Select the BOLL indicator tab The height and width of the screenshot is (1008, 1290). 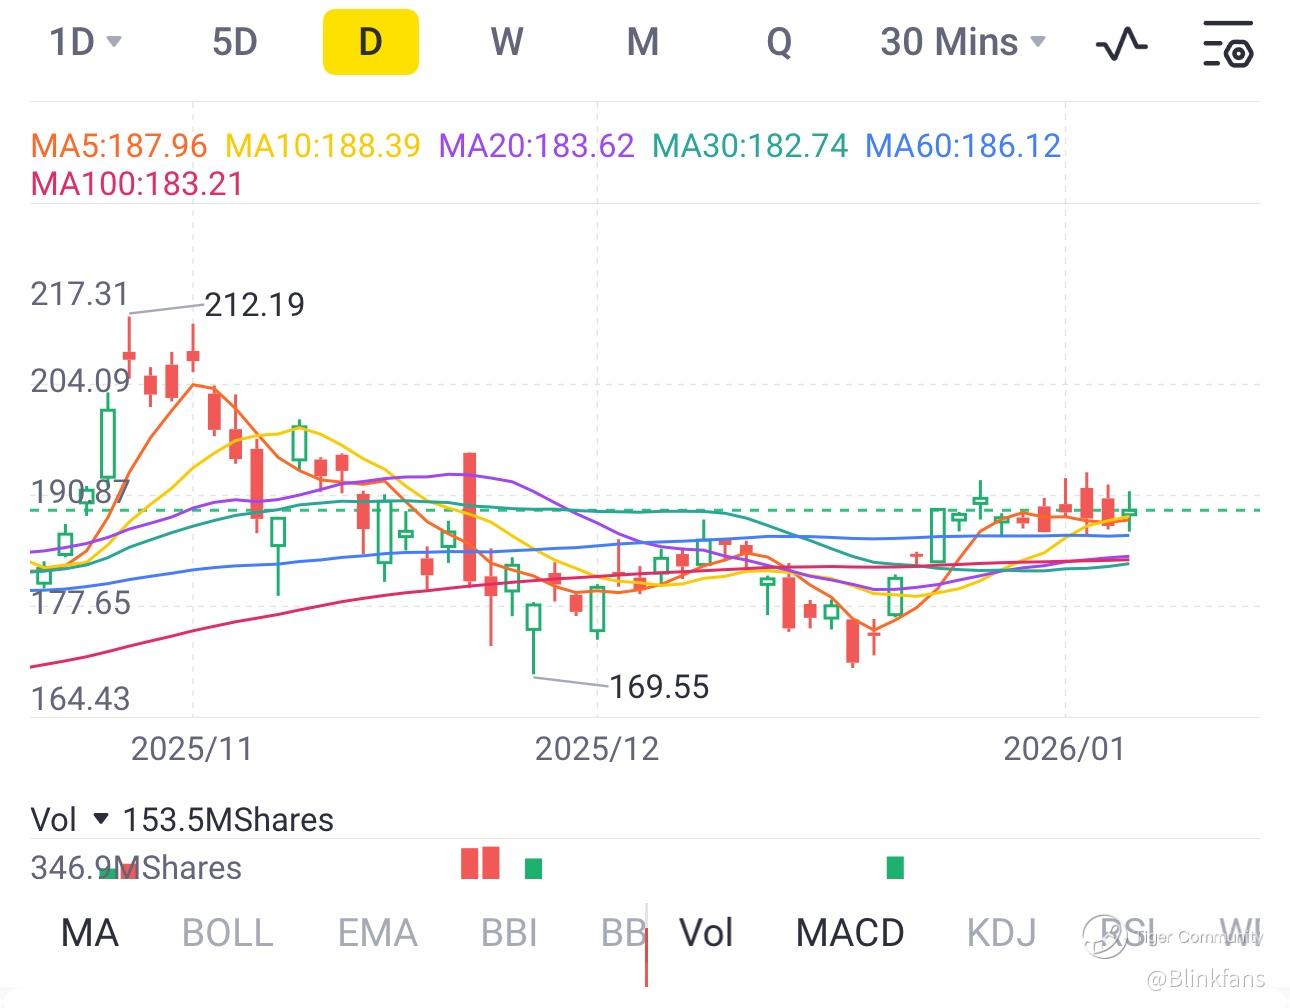(228, 933)
